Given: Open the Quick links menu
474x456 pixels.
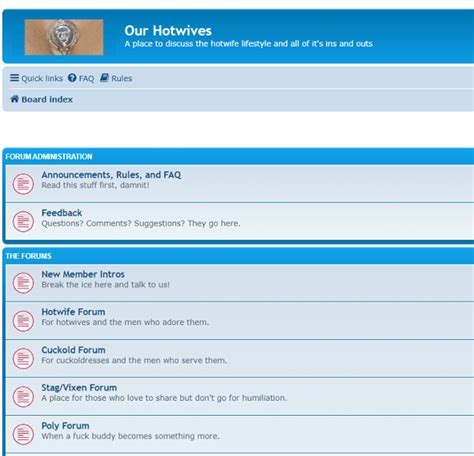Looking at the screenshot, I should (x=36, y=78).
